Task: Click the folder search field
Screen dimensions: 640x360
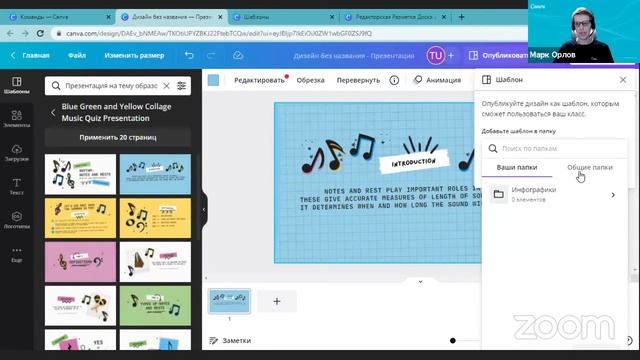Action: pos(554,149)
